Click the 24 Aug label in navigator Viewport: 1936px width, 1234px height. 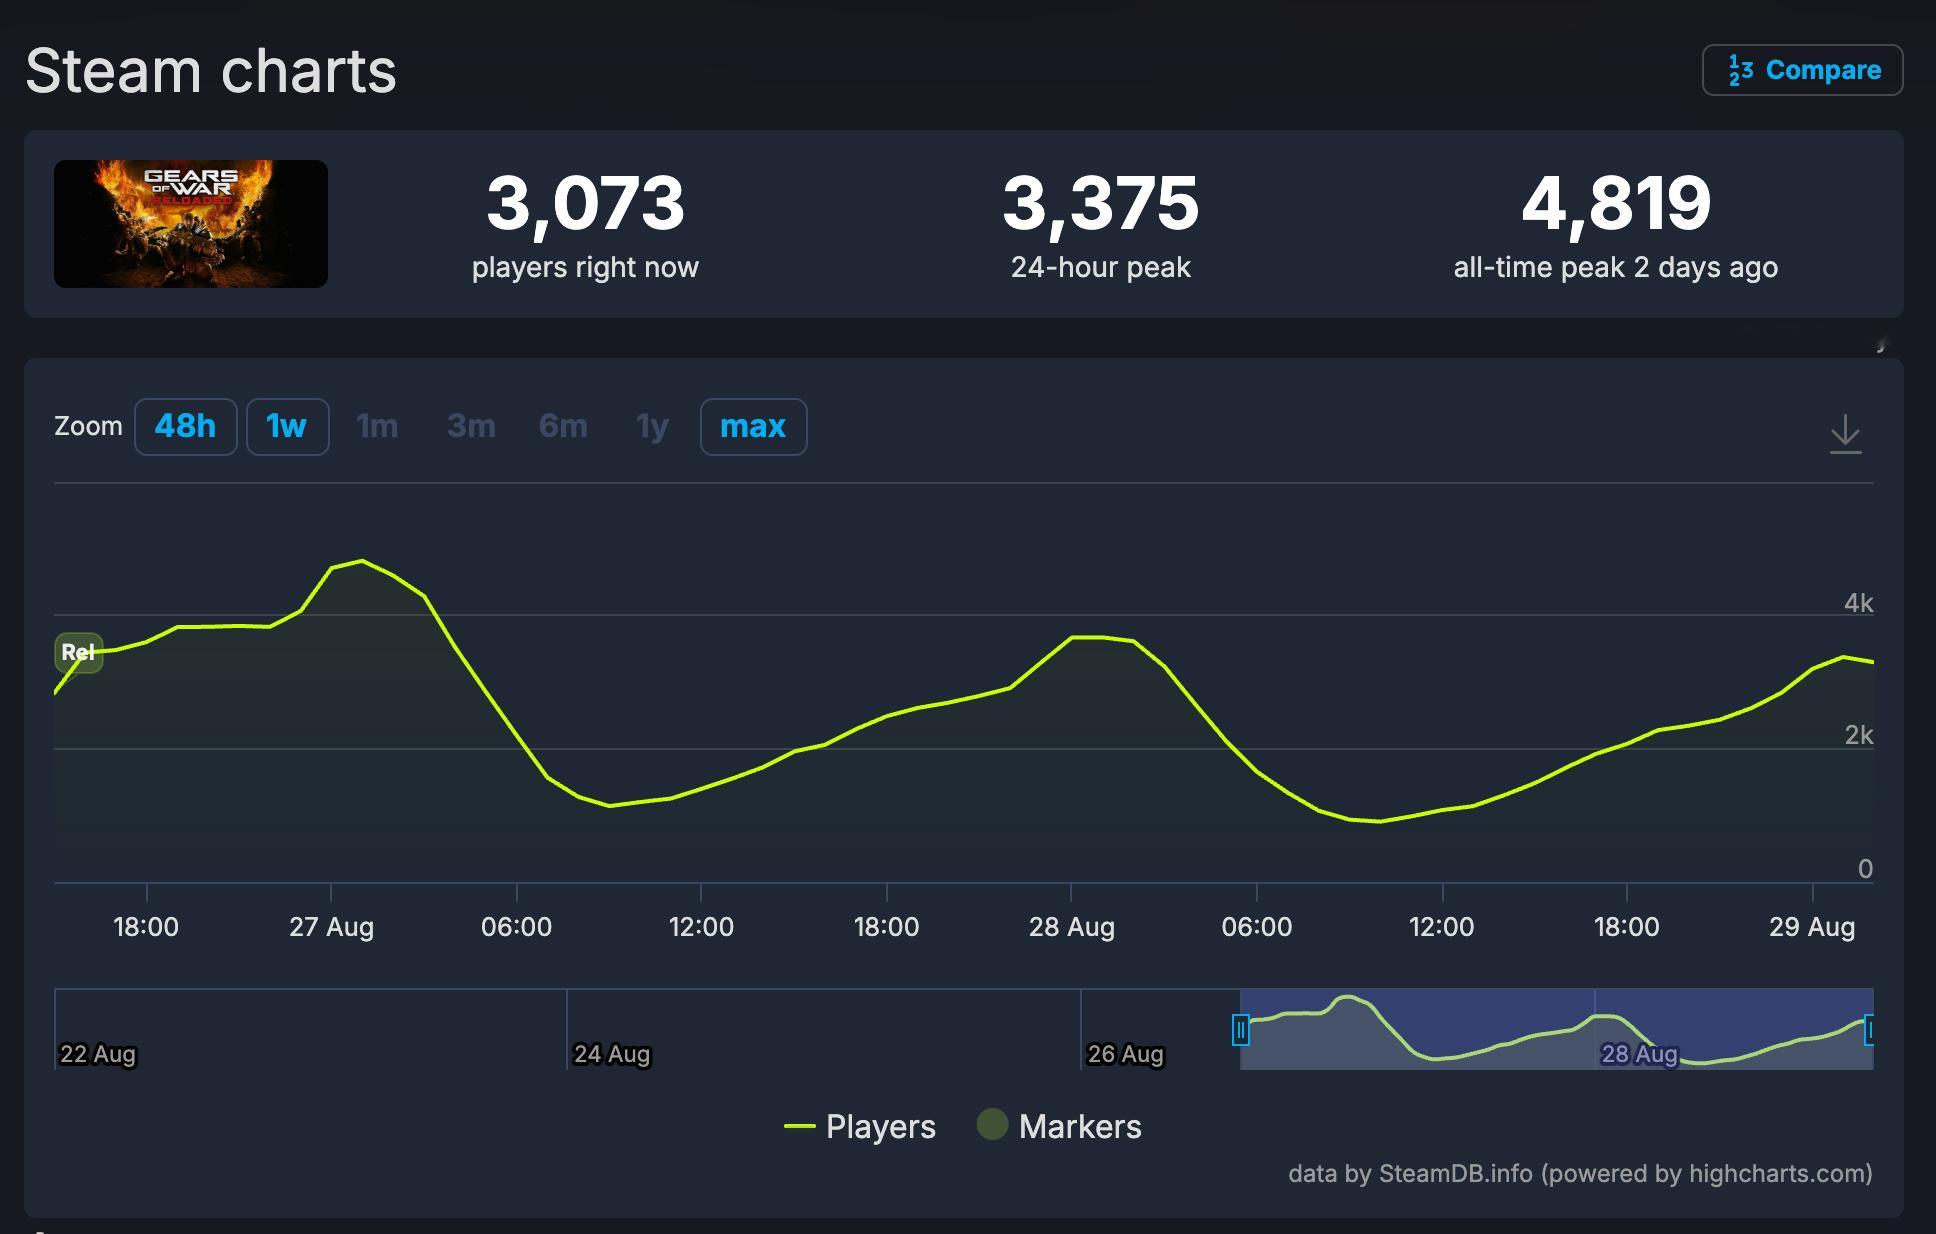[x=612, y=1054]
